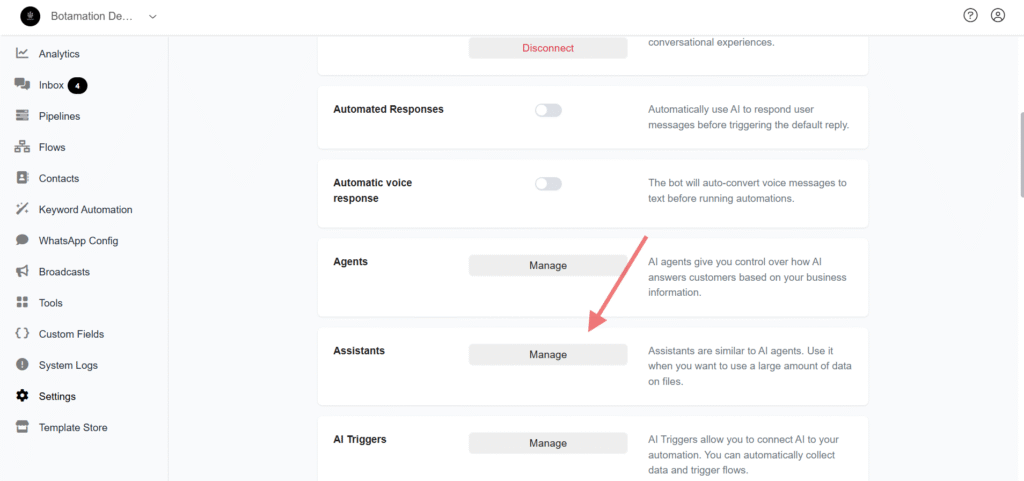
Task: Open the Flows diagram icon
Action: 22,147
